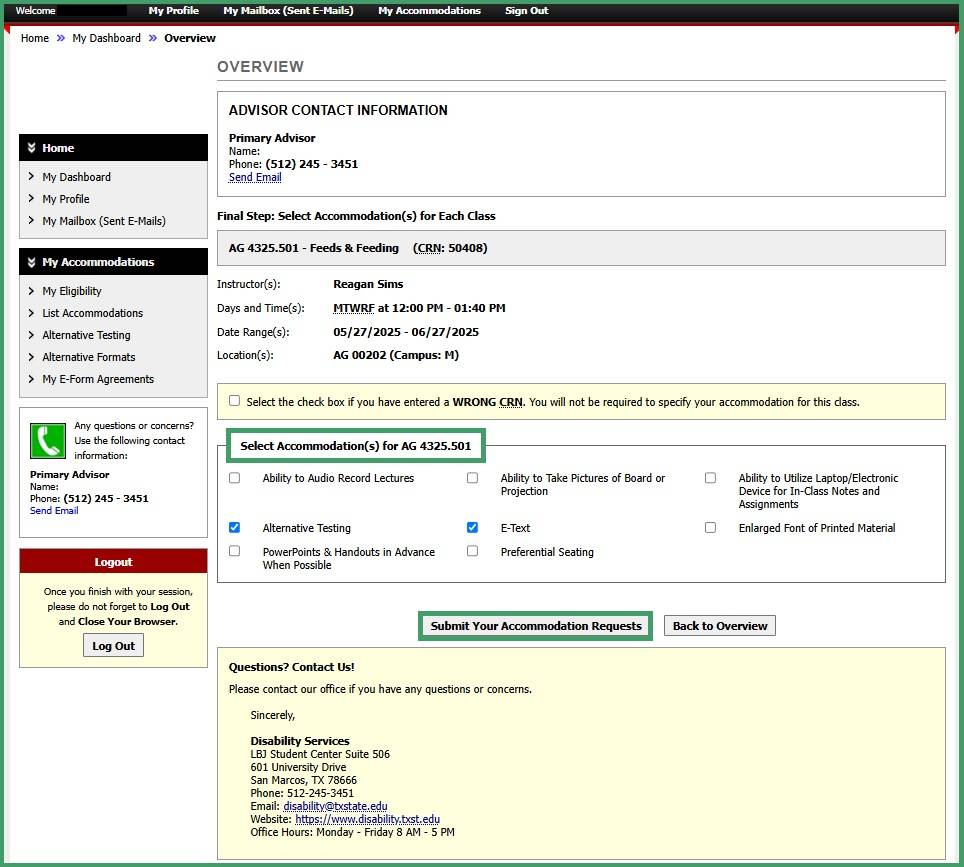Open My Profile in top navigation bar

[x=173, y=10]
